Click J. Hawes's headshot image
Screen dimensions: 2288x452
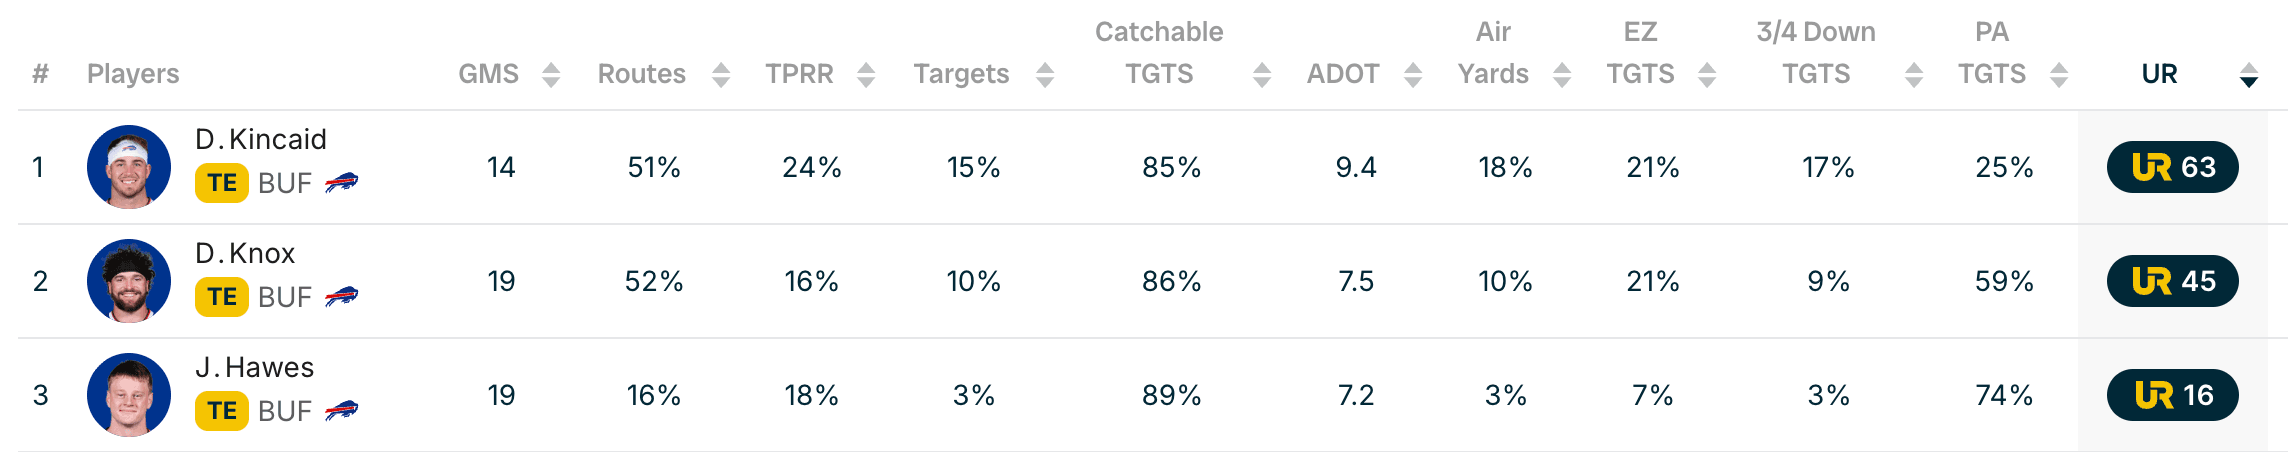click(x=129, y=395)
